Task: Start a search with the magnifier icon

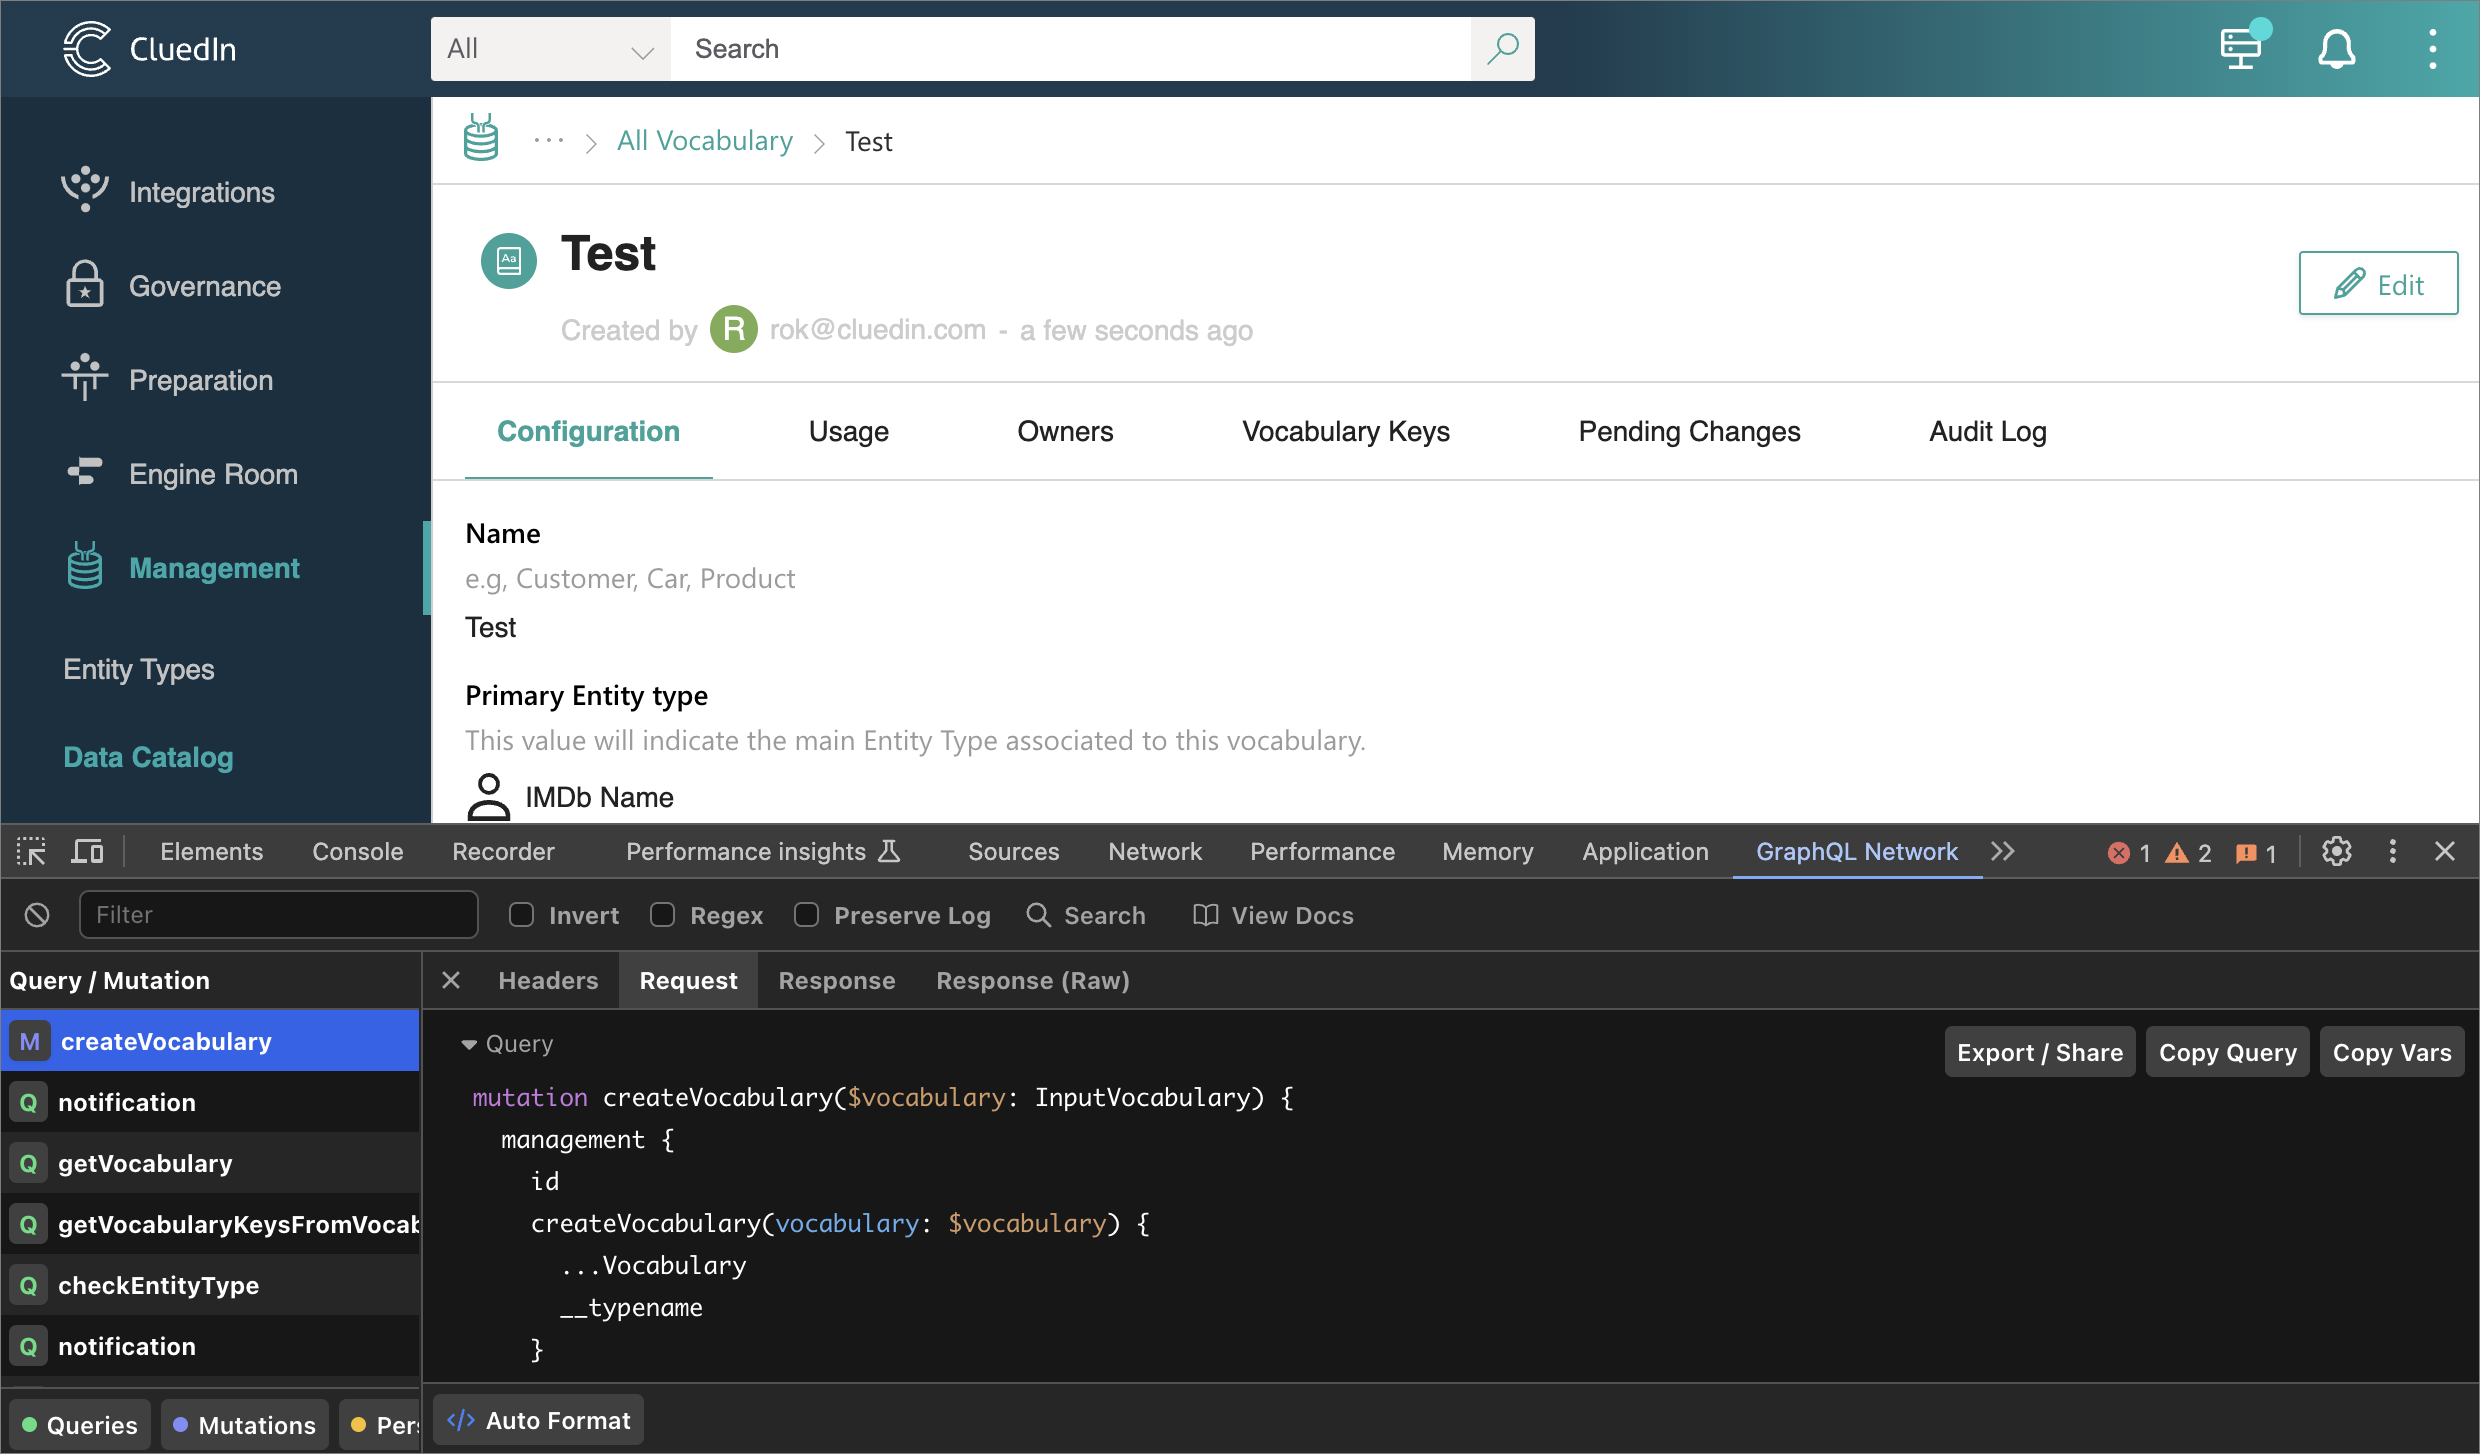Action: click(x=1502, y=48)
